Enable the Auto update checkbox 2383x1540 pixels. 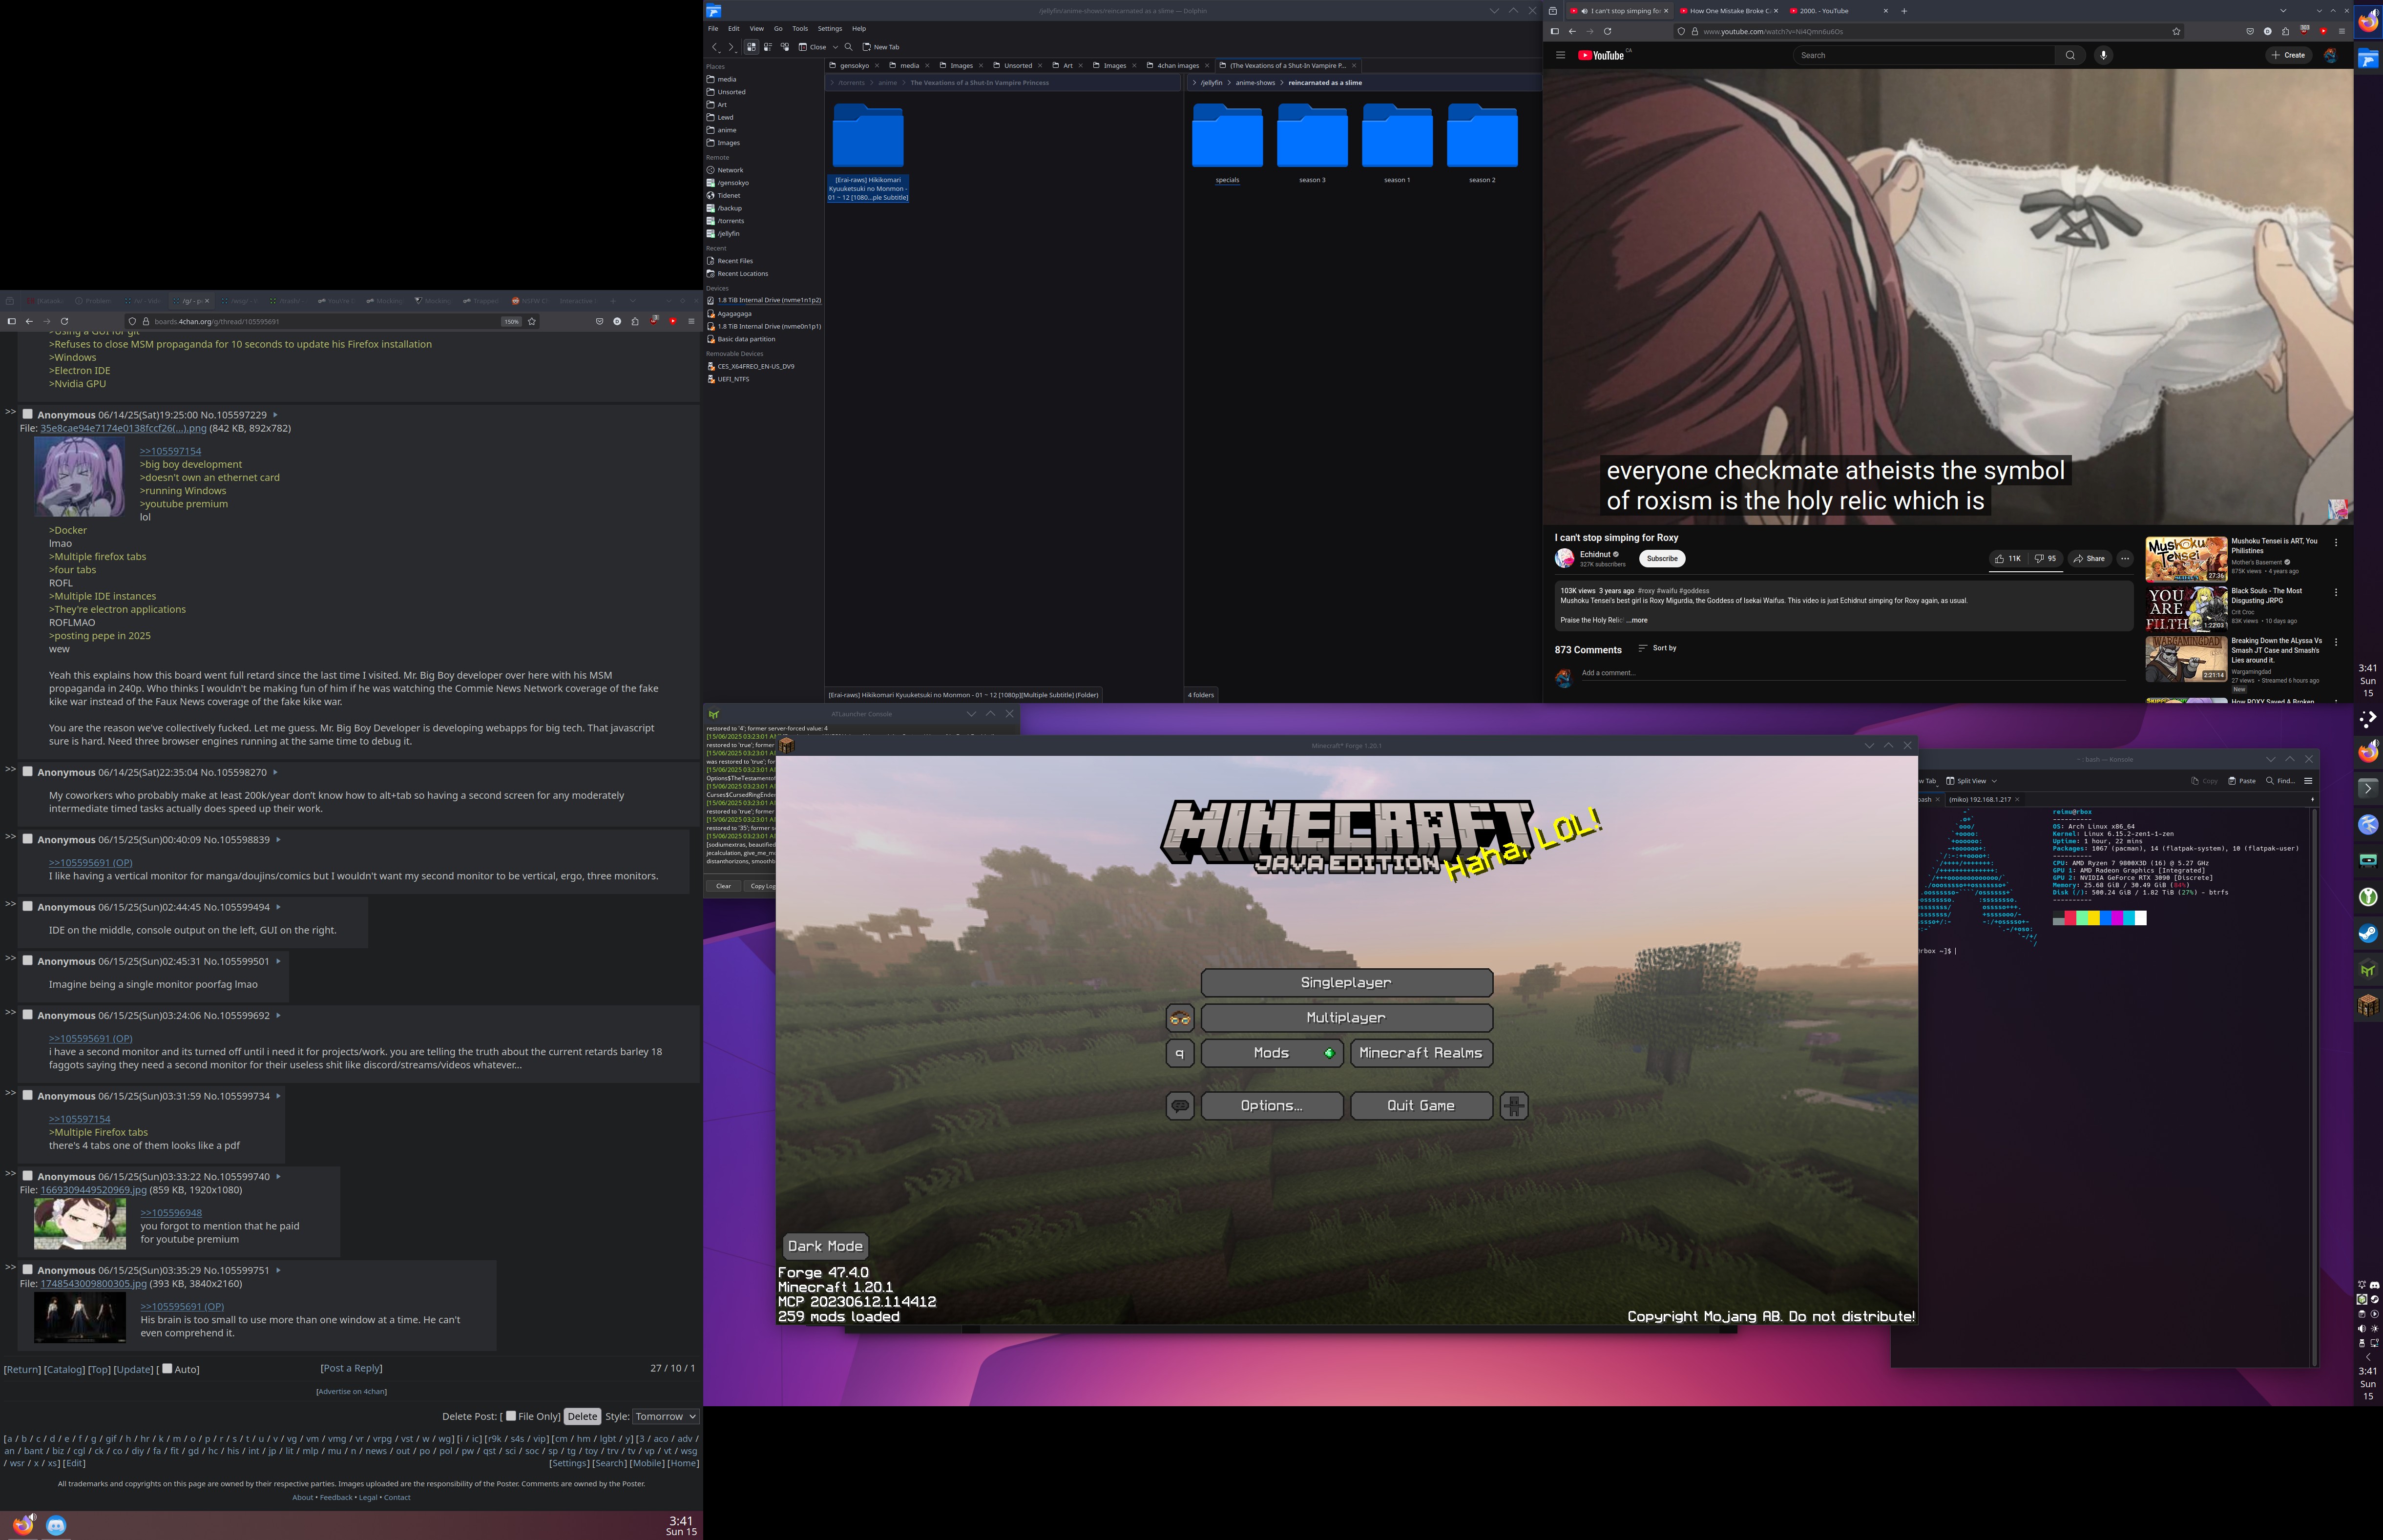167,1368
